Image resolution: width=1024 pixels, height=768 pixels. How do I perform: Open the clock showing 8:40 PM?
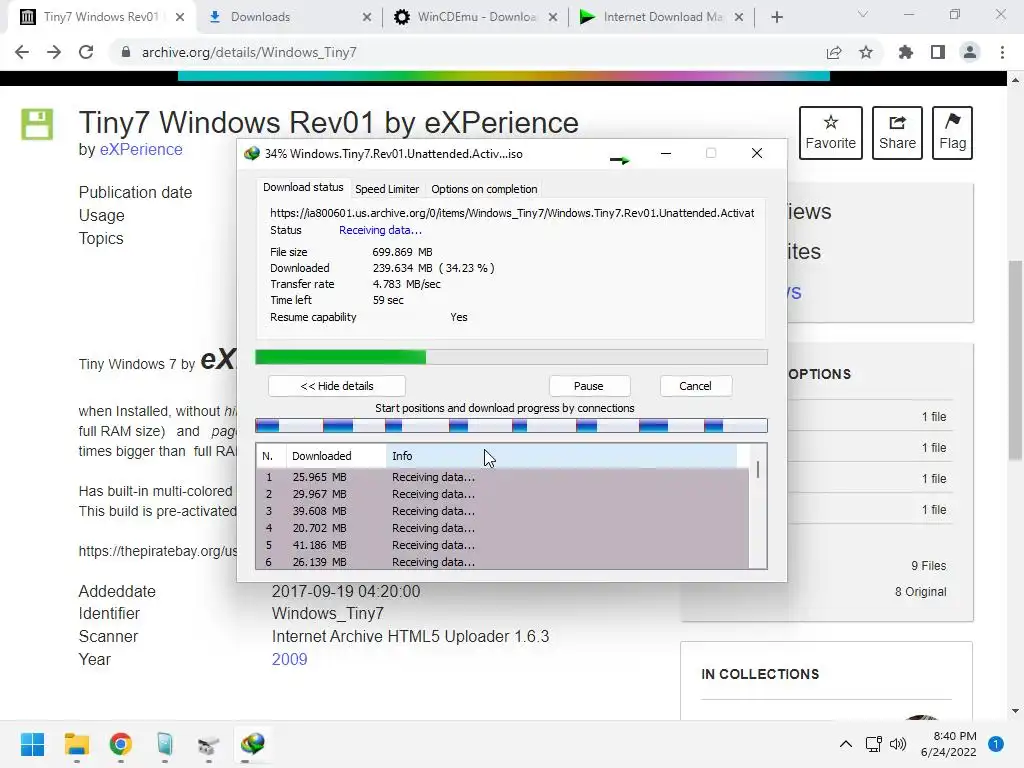click(948, 744)
